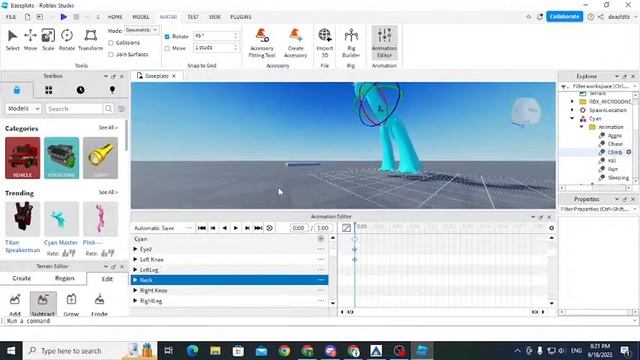The image size is (640, 360).
Task: Expand the LeftLeg track
Action: tap(135, 270)
